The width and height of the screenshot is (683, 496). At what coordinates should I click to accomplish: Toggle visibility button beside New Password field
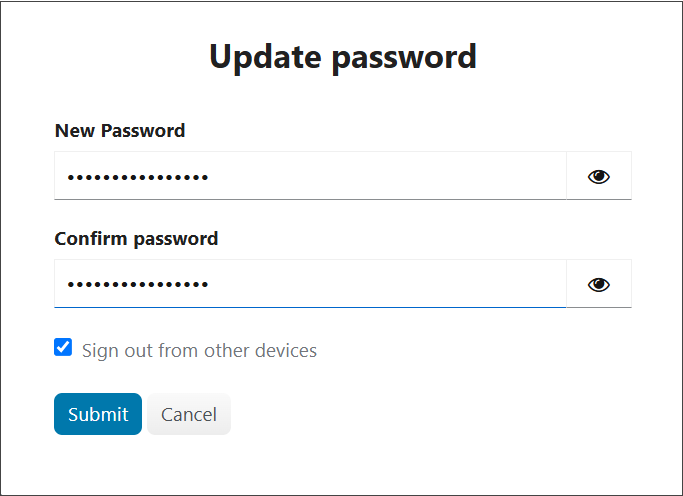tap(598, 176)
